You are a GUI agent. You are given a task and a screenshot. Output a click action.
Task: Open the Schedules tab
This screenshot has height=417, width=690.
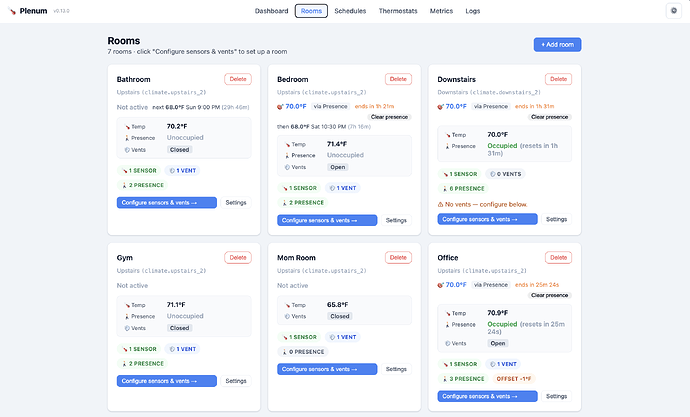pos(350,11)
